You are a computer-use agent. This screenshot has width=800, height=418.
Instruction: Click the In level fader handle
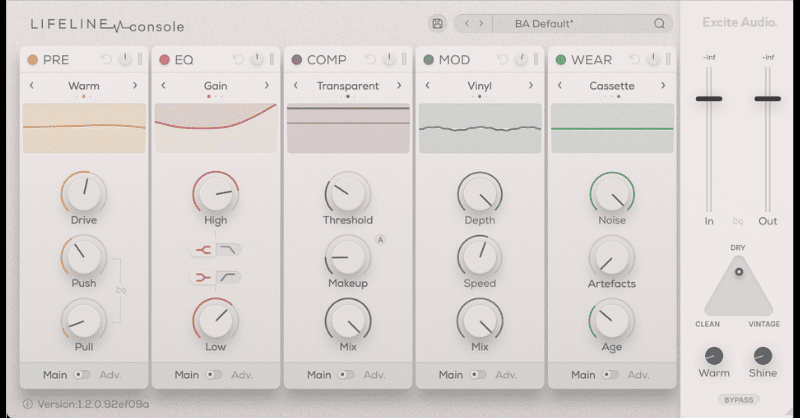pos(709,99)
